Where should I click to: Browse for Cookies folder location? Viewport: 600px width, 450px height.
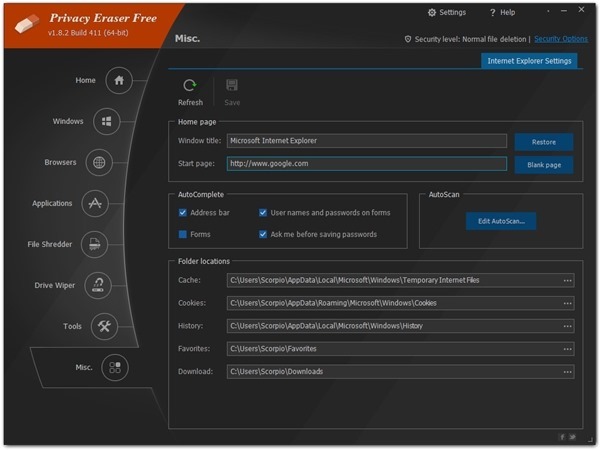pos(567,303)
